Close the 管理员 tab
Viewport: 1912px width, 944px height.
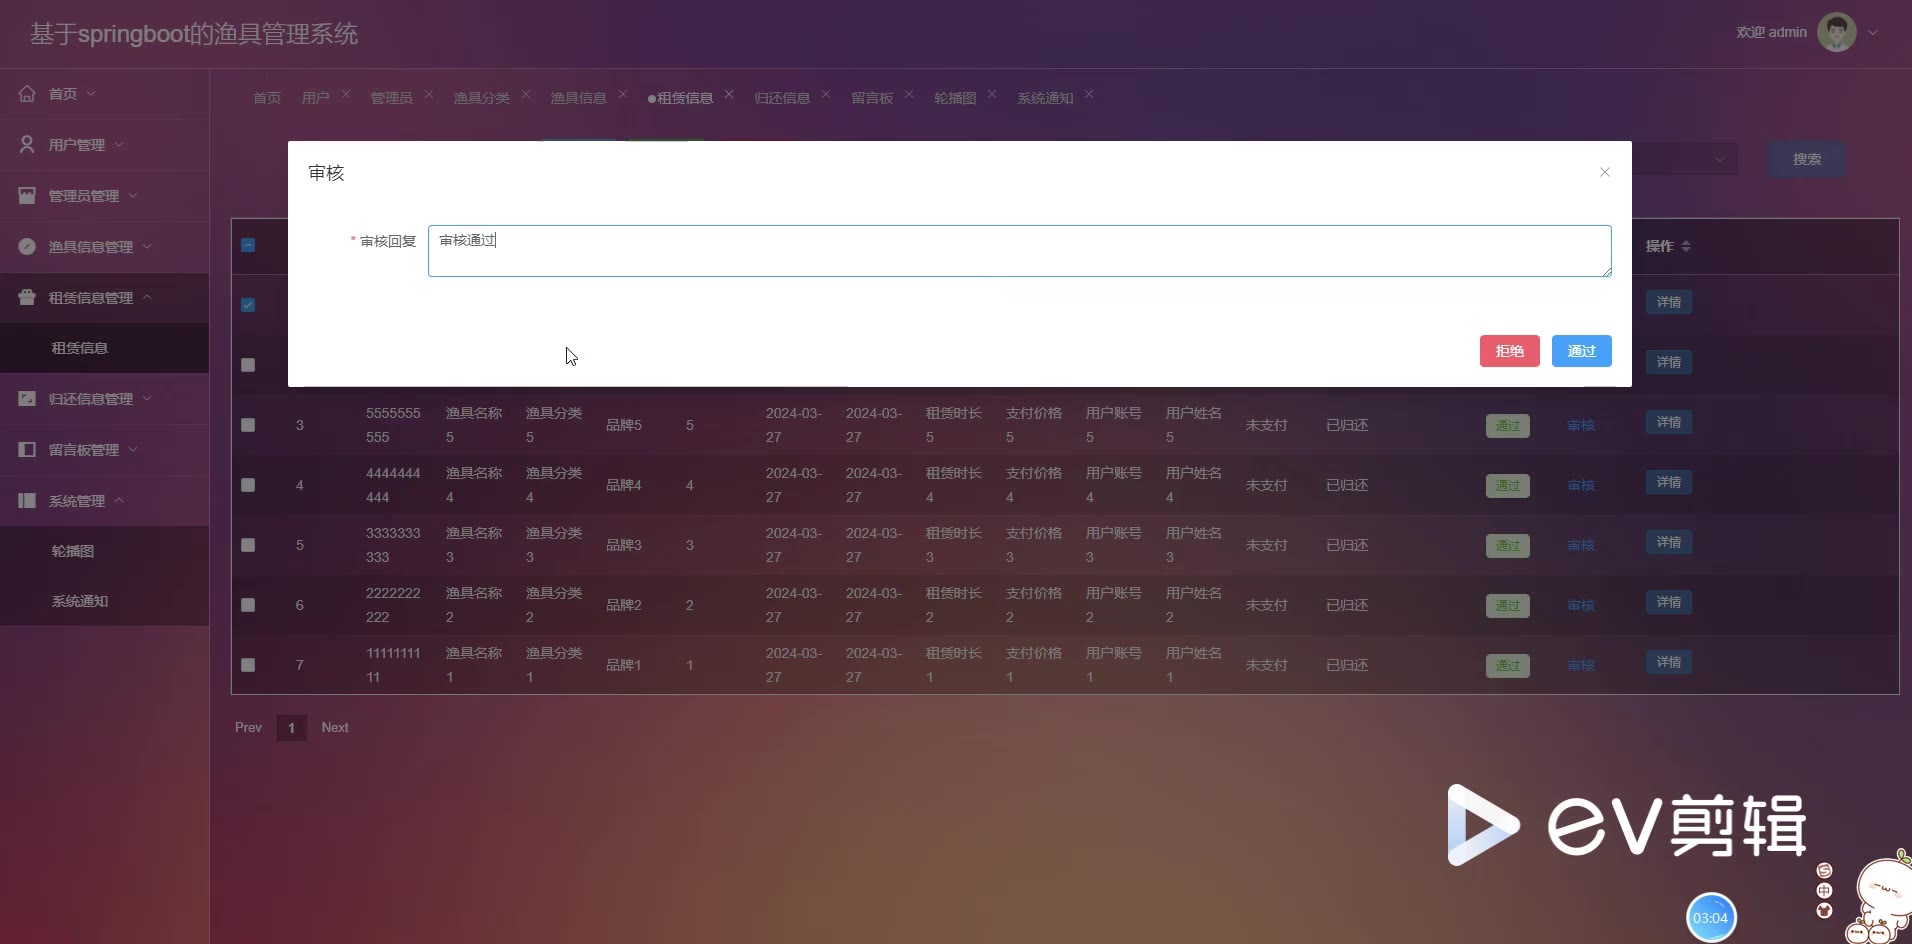click(429, 94)
